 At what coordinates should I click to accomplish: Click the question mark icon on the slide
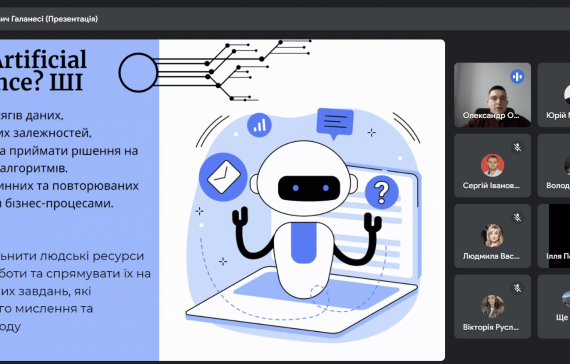point(382,192)
